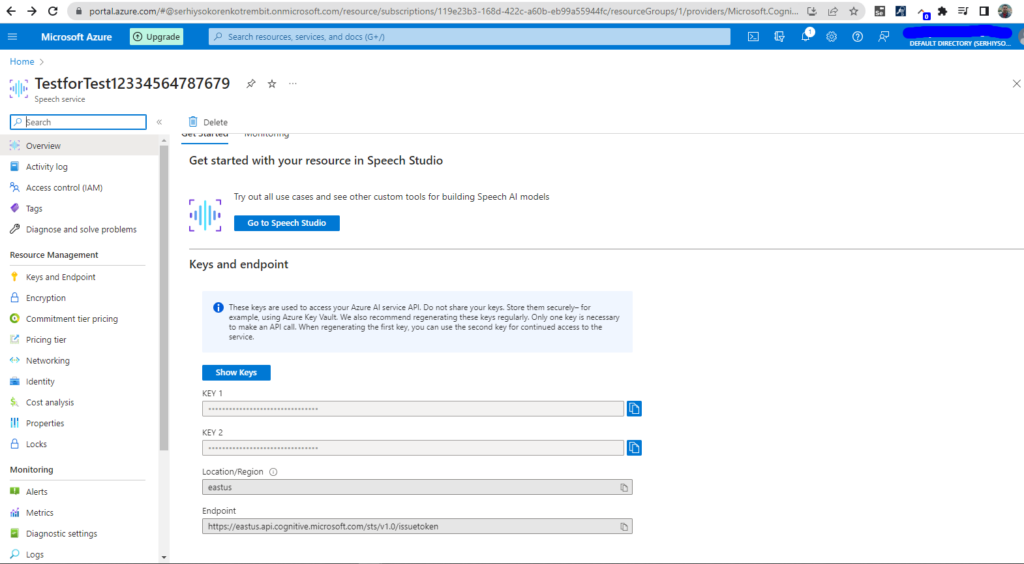1024x564 pixels.
Task: Pin the resource to dashboard
Action: click(251, 84)
